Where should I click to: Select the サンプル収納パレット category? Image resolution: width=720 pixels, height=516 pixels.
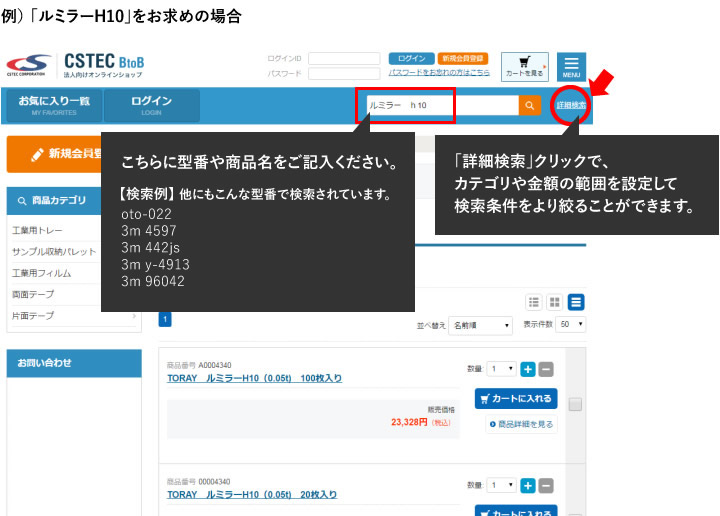tap(54, 252)
